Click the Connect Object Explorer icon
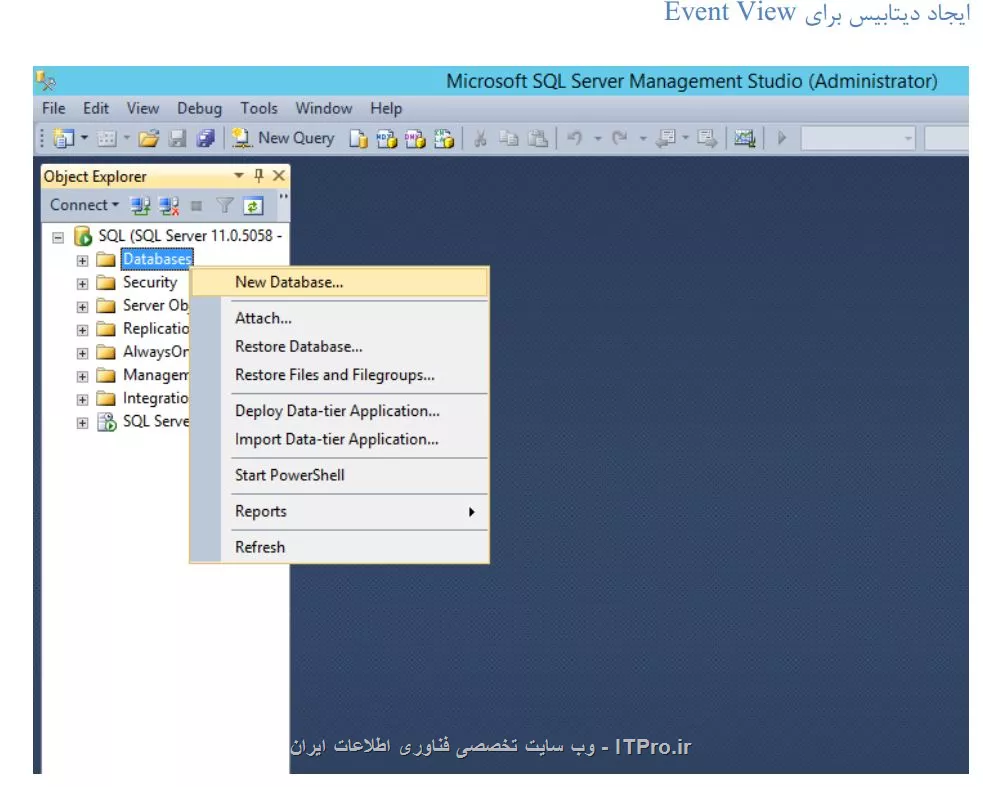Screen dimensions: 983x787 tap(140, 205)
